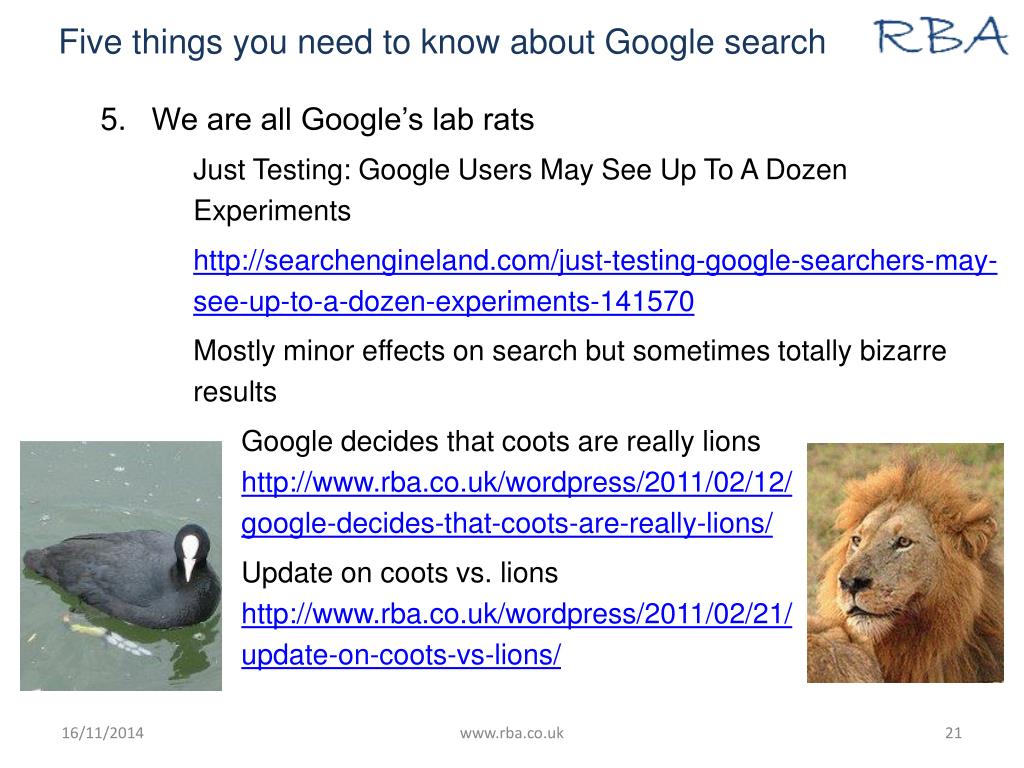Select 'Google decides that coots are really lions' text
The width and height of the screenshot is (1024, 768).
point(501,441)
